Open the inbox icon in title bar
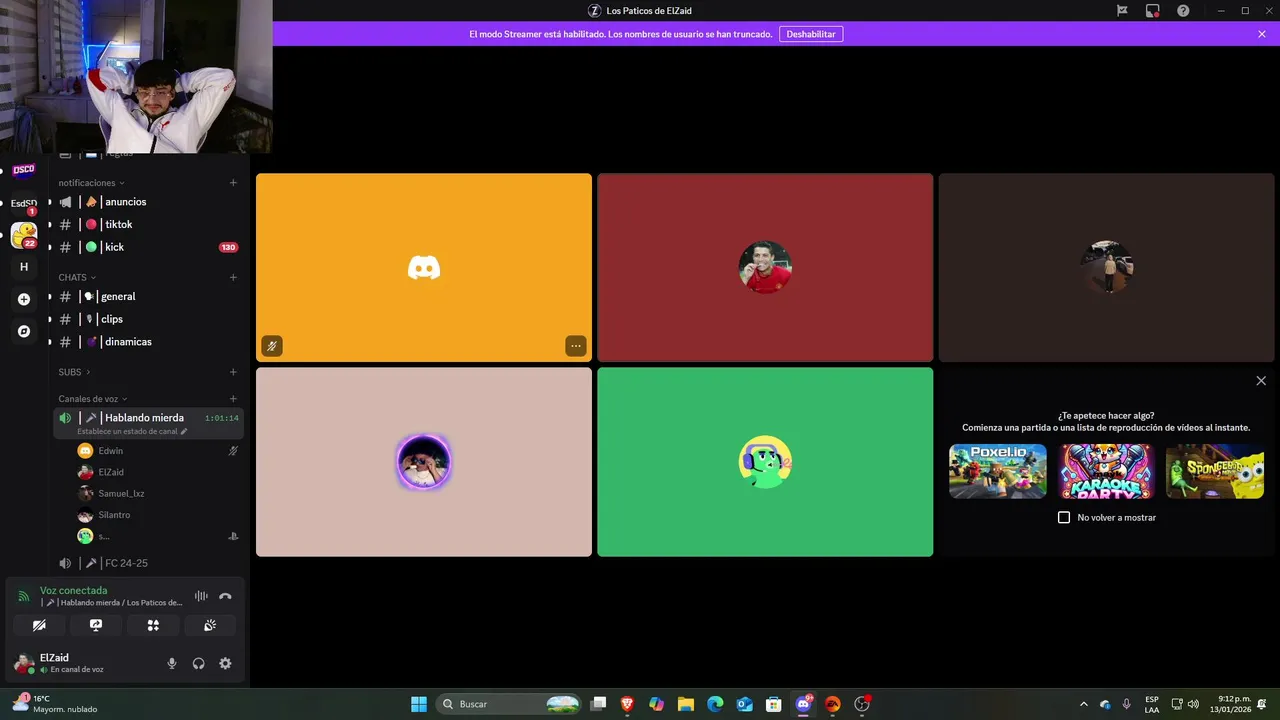 pos(1153,11)
